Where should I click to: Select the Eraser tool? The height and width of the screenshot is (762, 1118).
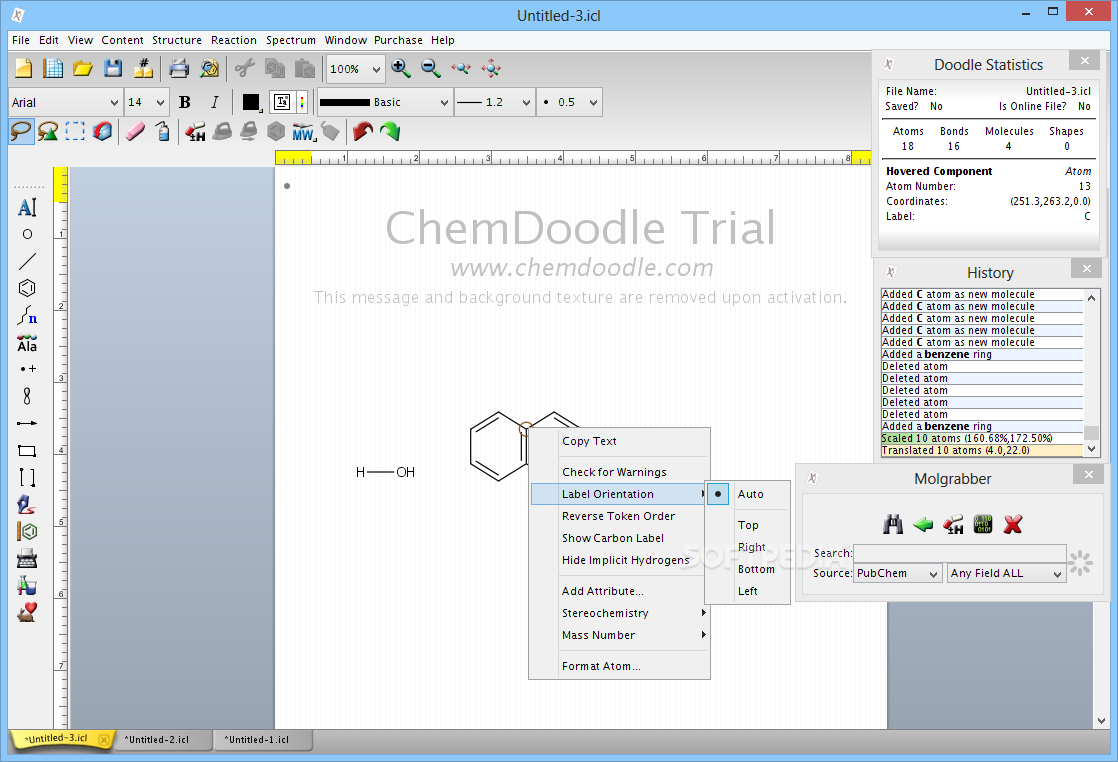[x=135, y=132]
